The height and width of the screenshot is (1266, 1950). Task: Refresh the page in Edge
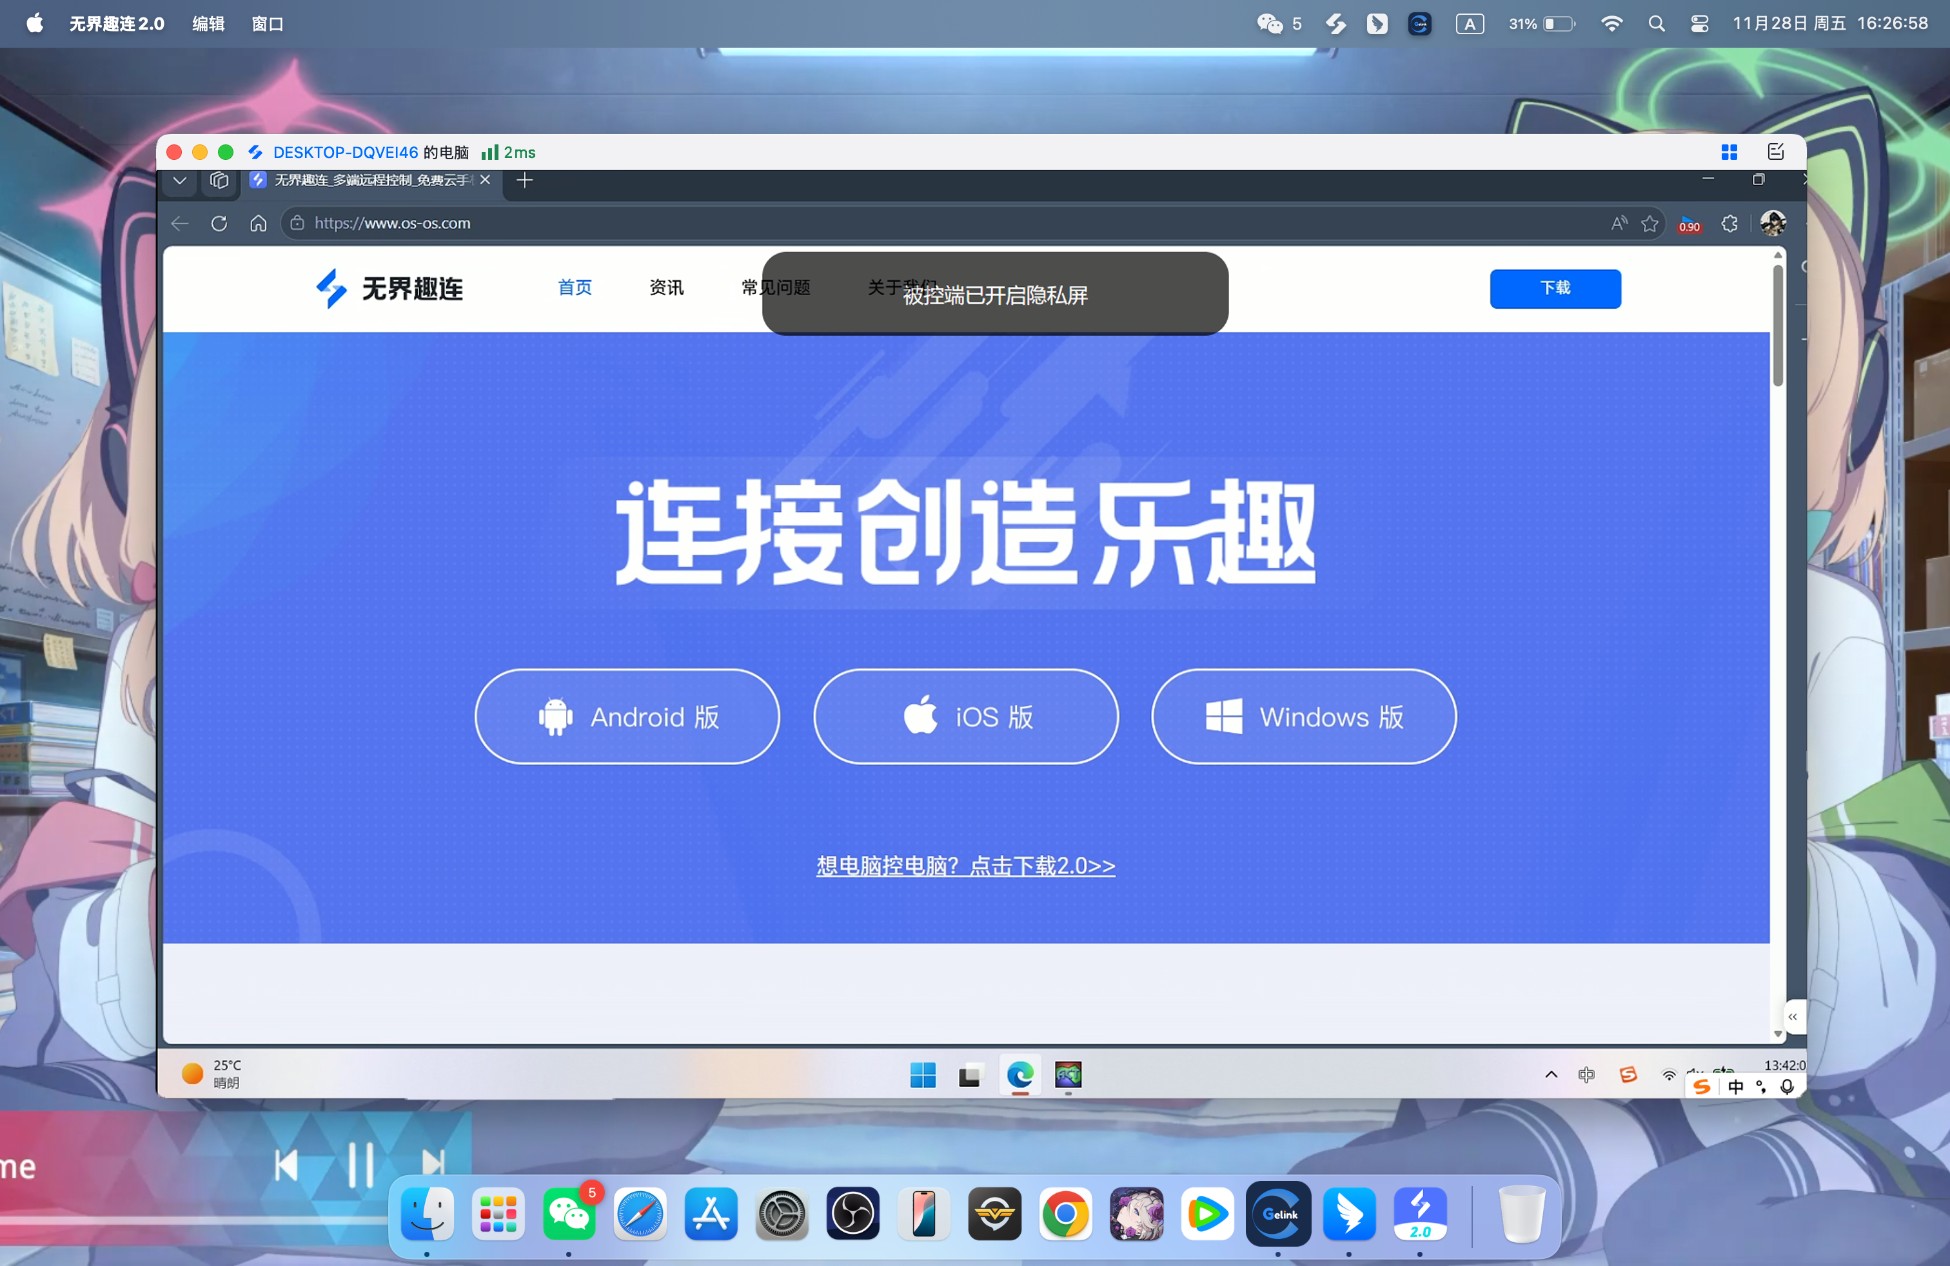click(x=219, y=223)
